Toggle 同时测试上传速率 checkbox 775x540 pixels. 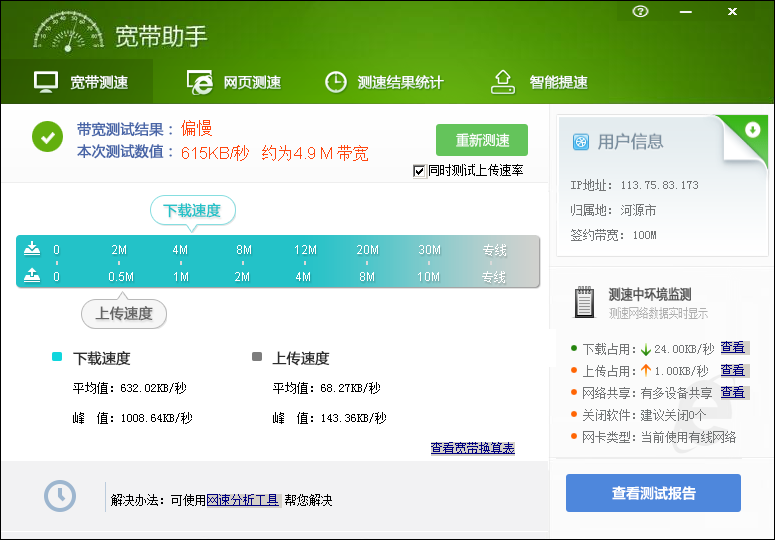pos(419,171)
